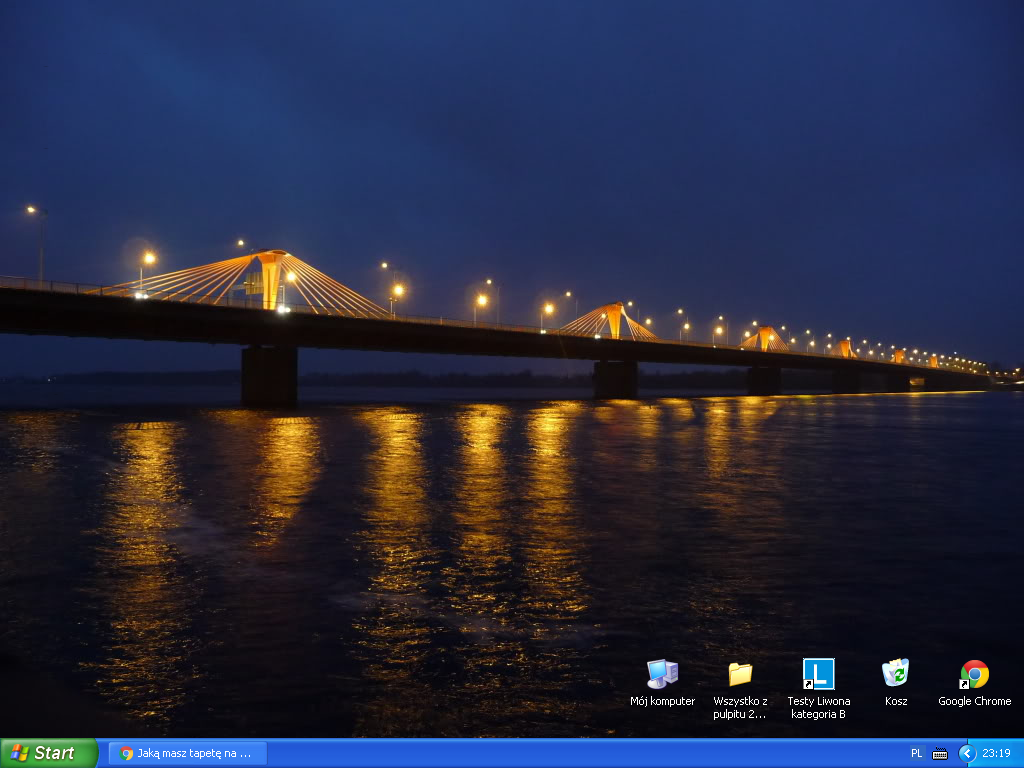Select the Wszystko z pulpitu folder icon
The height and width of the screenshot is (768, 1024).
[x=740, y=674]
